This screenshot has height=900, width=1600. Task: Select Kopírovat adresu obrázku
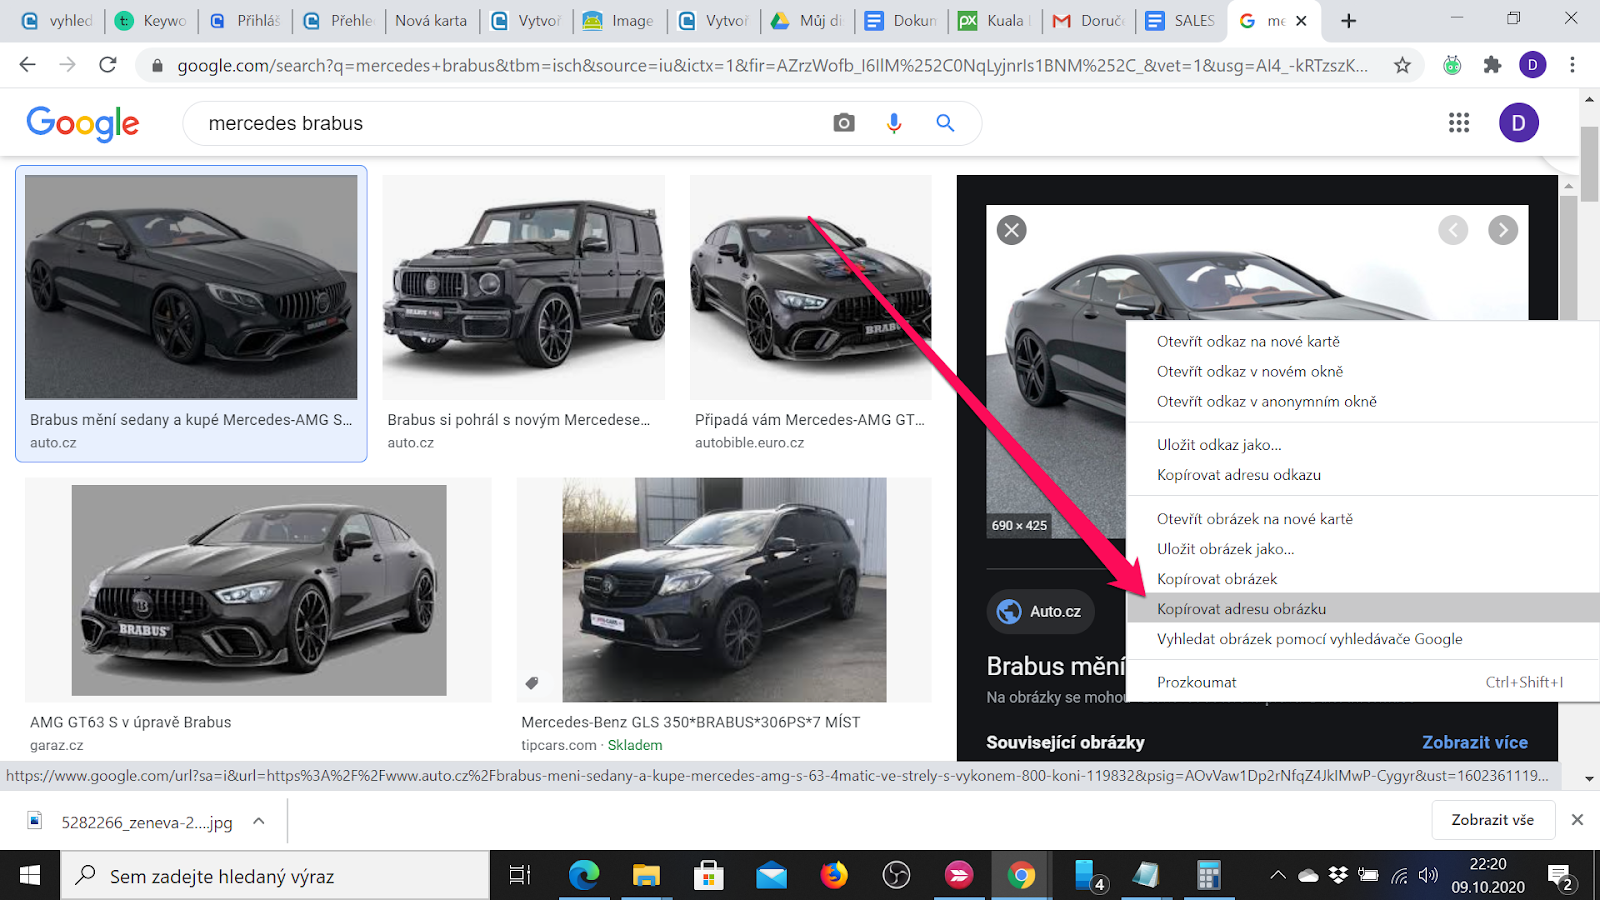coord(1363,609)
